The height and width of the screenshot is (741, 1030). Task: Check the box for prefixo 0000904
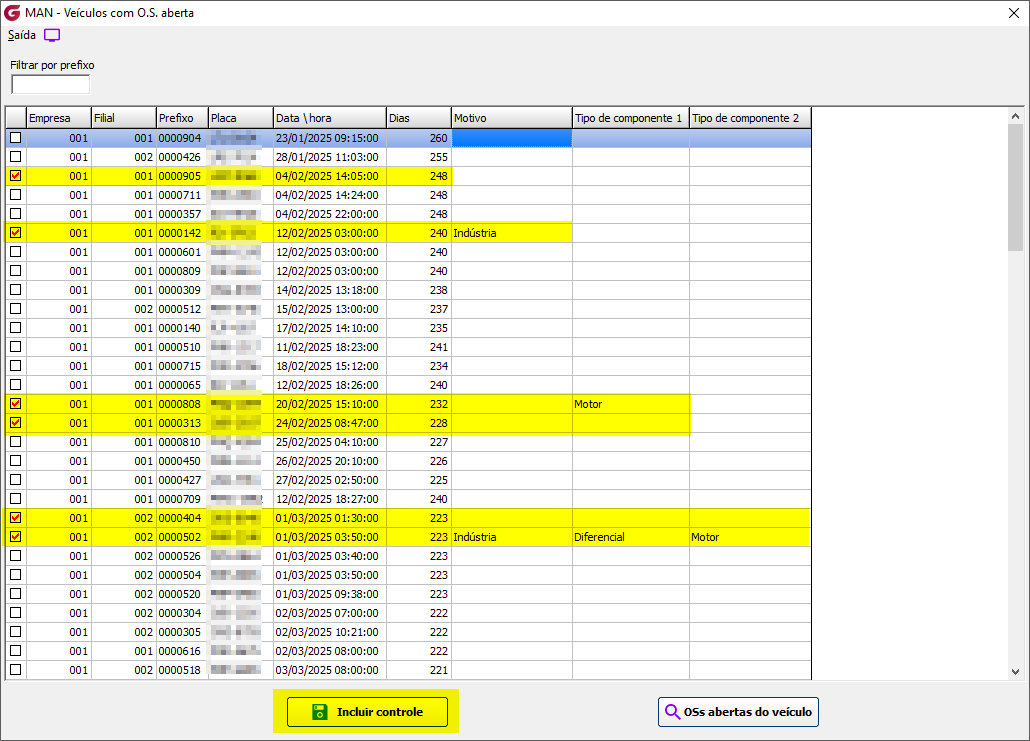pyautogui.click(x=16, y=138)
